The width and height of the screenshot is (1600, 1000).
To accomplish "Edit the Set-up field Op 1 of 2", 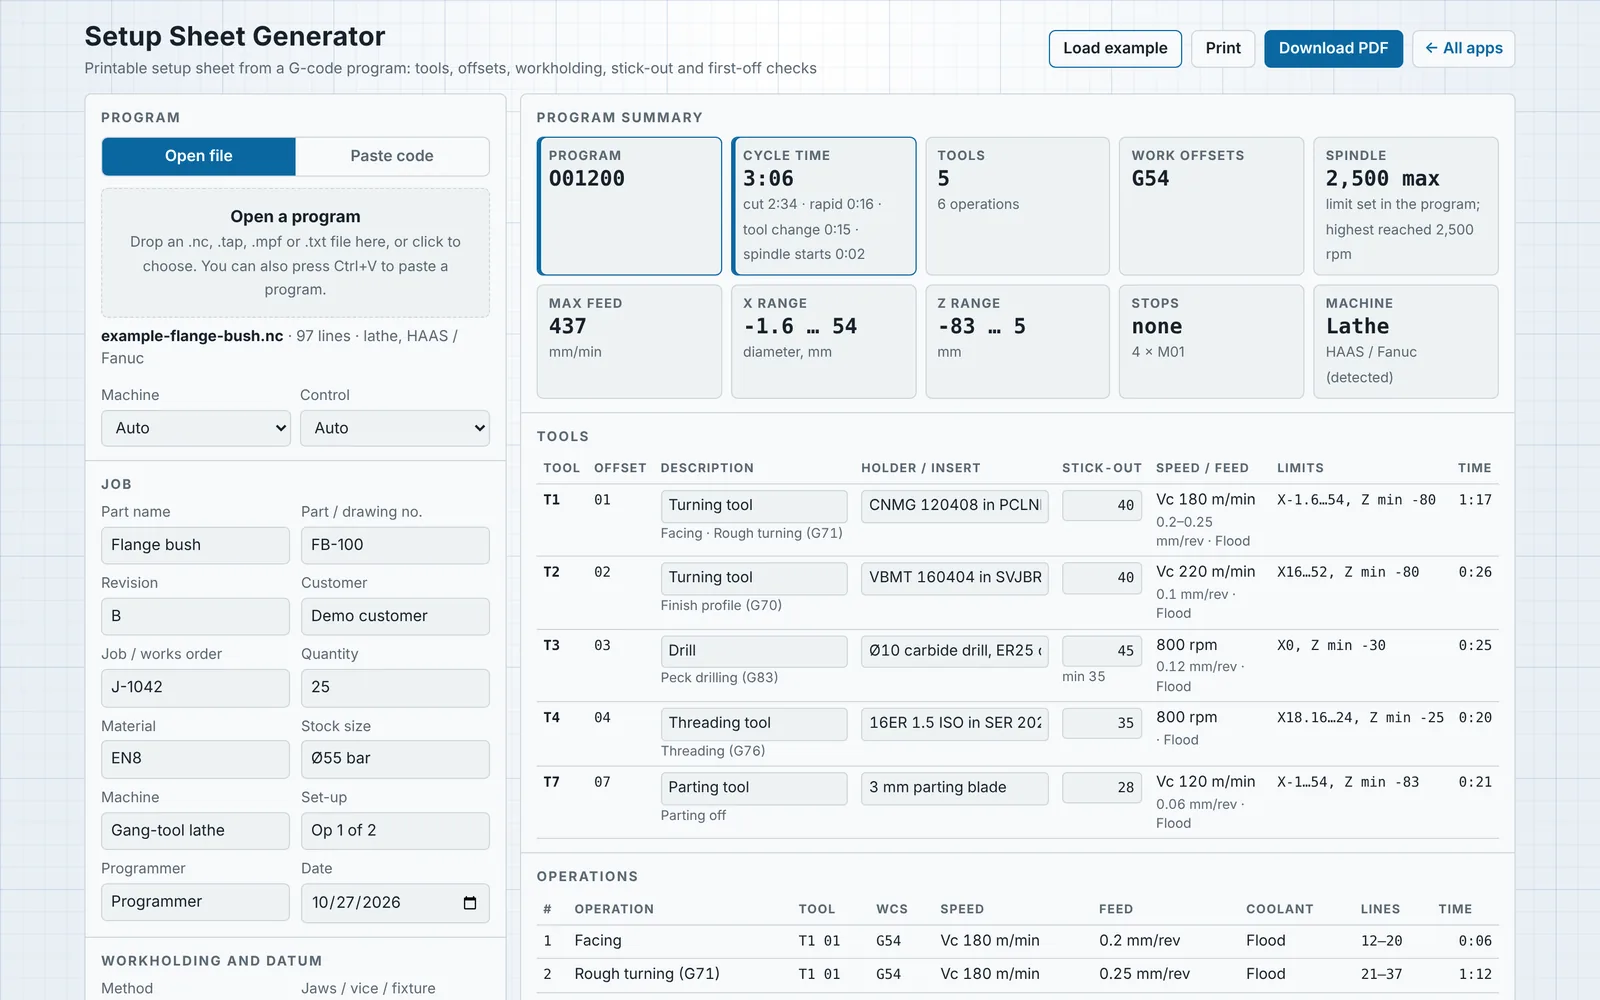I will coord(395,830).
